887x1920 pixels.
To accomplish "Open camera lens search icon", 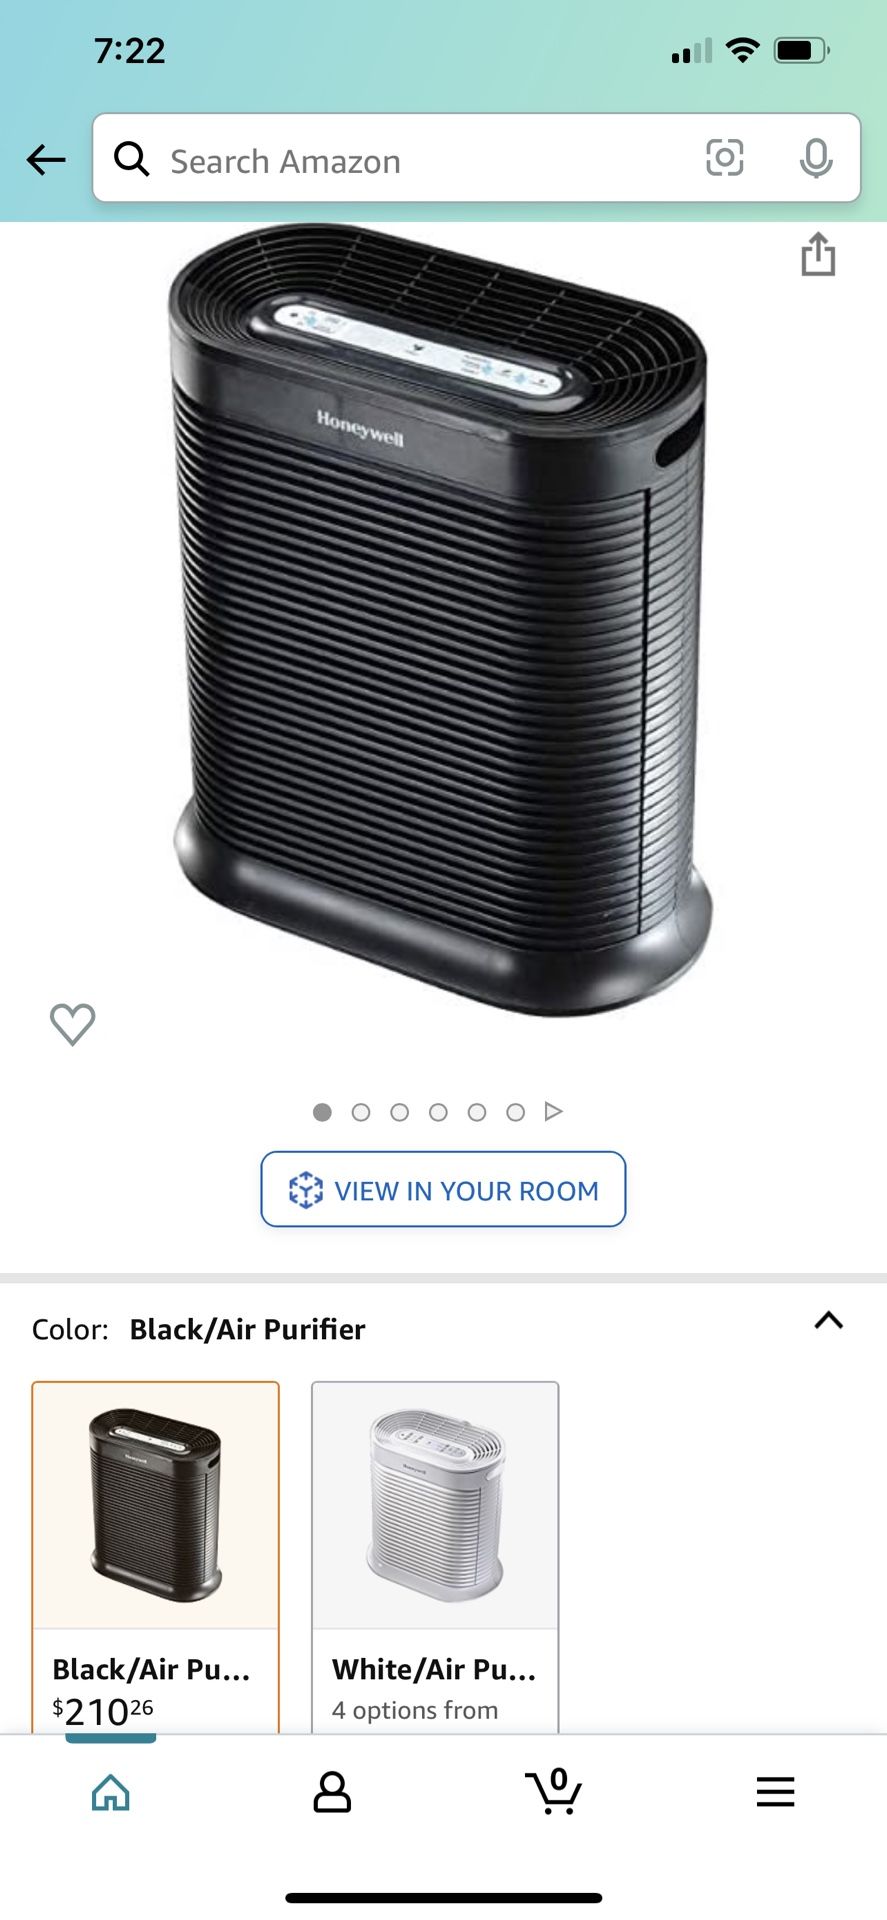I will coord(725,158).
